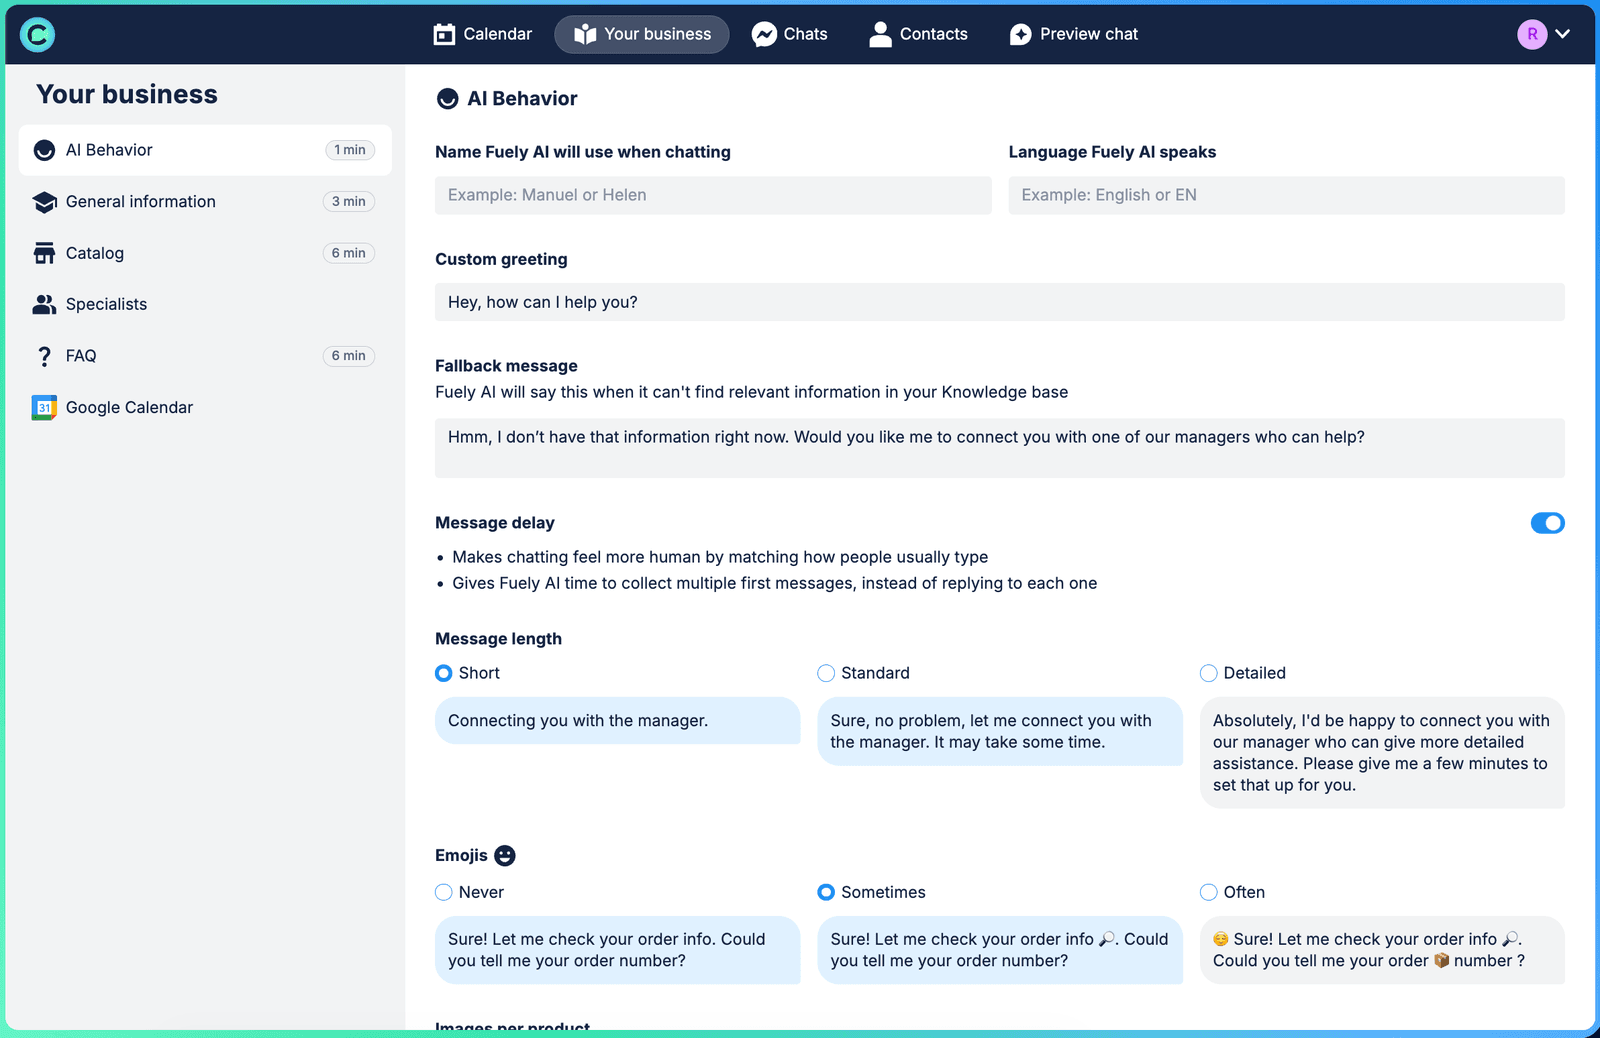
Task: Click the Never emoji example message bubble
Action: pyautogui.click(x=618, y=950)
